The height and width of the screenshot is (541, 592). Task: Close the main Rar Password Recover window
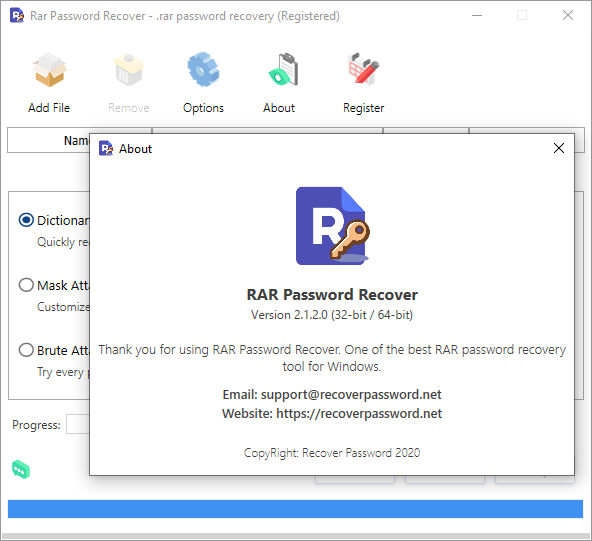pyautogui.click(x=568, y=15)
